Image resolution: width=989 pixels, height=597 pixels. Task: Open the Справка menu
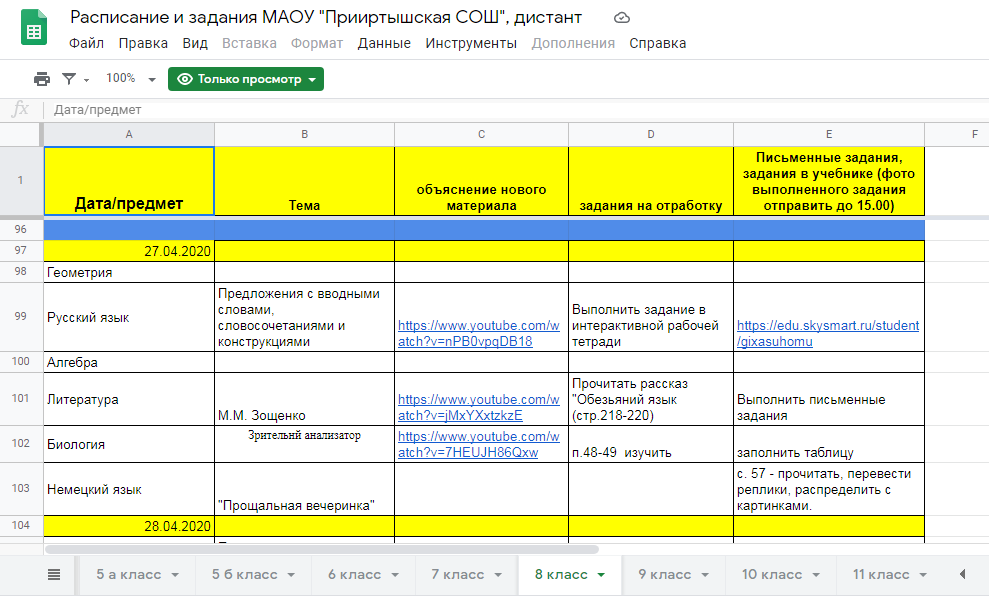click(x=658, y=43)
